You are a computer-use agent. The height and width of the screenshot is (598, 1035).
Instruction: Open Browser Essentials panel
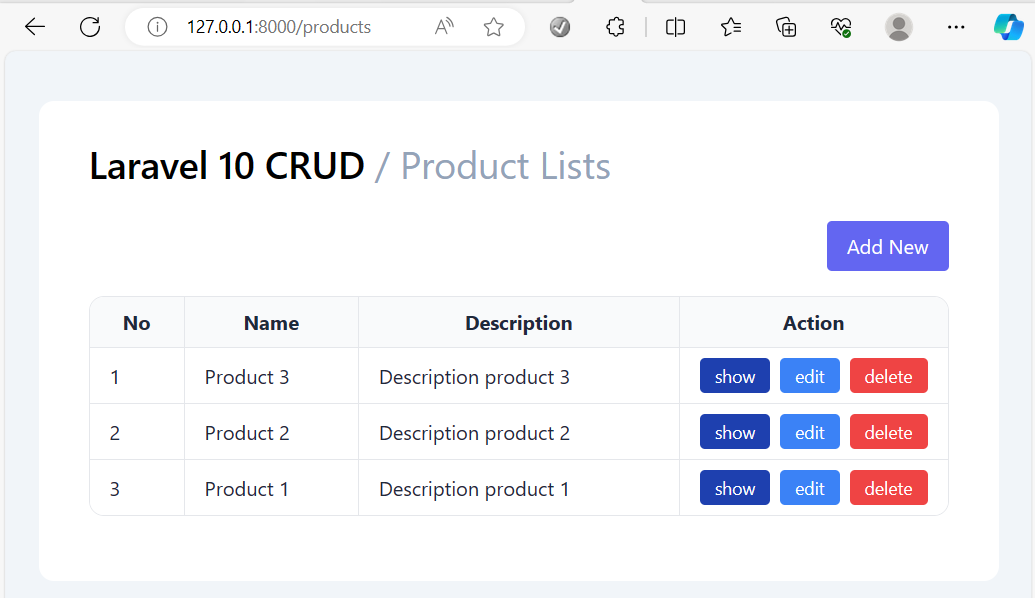point(841,27)
